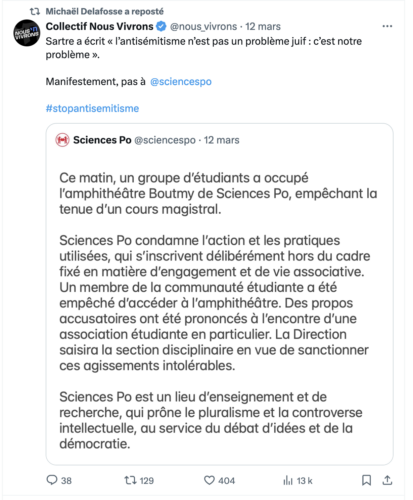Click the 12 mars date in quoted tweet

tap(222, 140)
